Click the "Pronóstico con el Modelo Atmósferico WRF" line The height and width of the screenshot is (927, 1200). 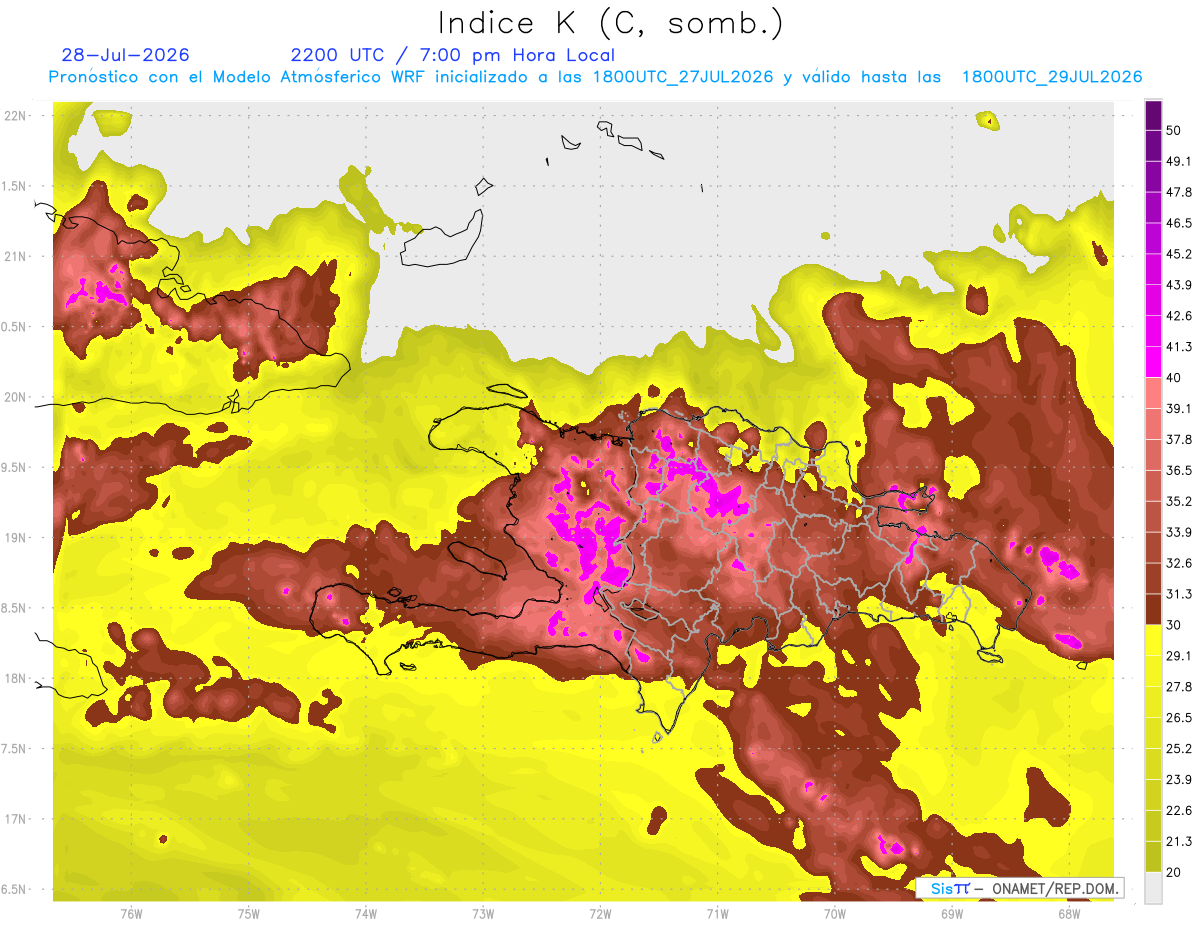coord(596,77)
